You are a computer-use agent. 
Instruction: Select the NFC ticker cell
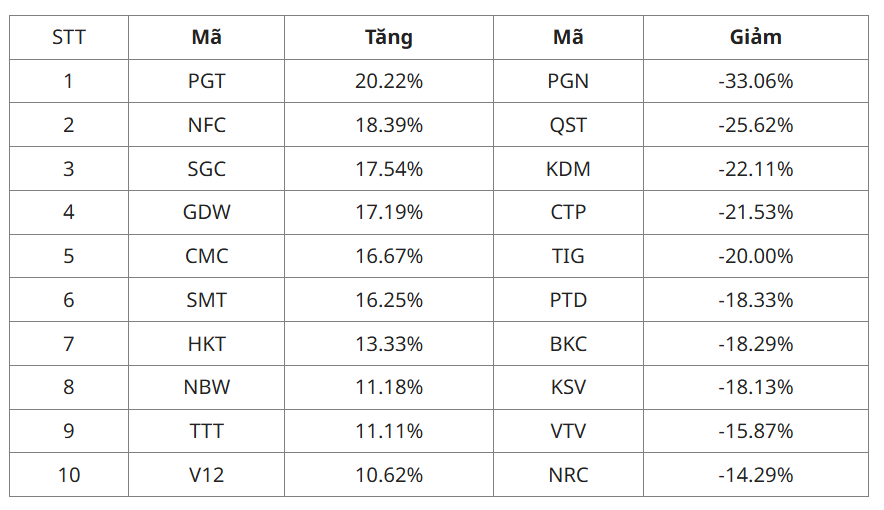[x=206, y=125]
